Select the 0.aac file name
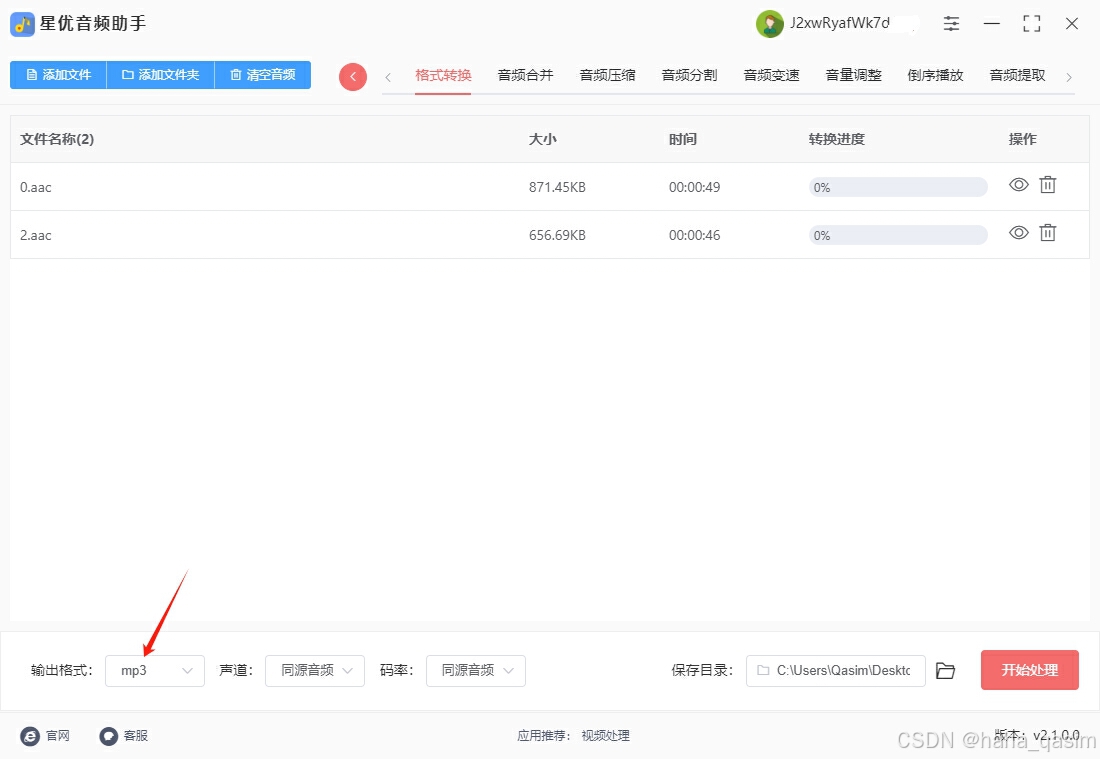Image resolution: width=1100 pixels, height=760 pixels. point(35,187)
